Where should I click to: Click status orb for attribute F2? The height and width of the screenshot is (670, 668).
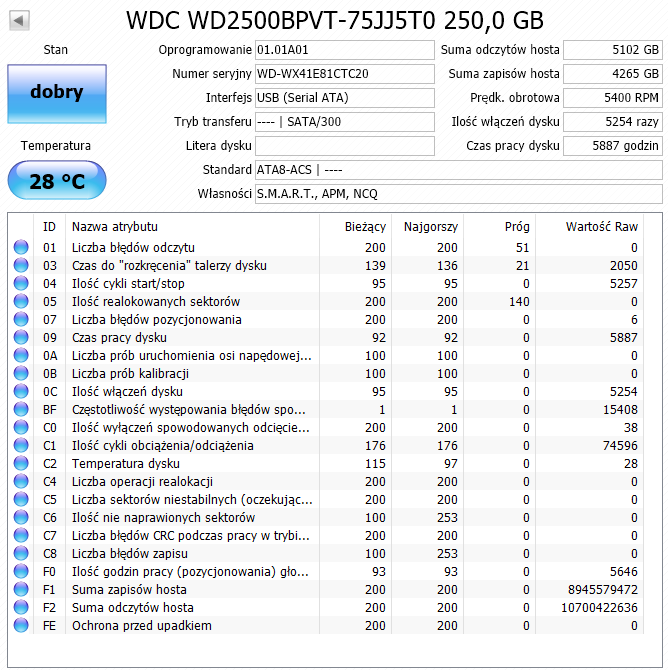coord(21,607)
